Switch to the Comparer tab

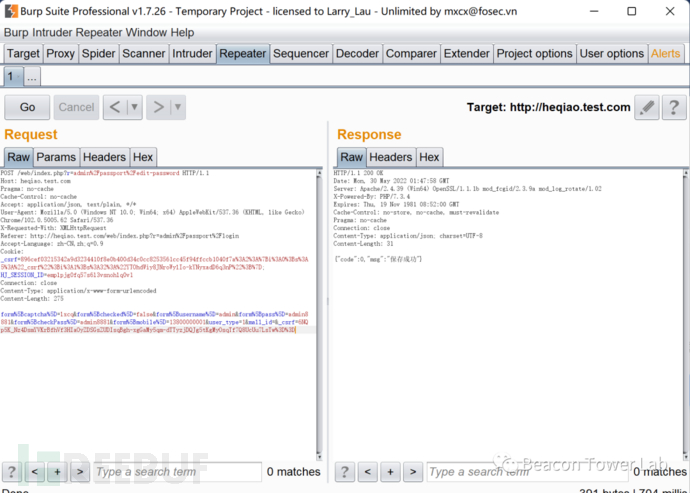(x=411, y=54)
